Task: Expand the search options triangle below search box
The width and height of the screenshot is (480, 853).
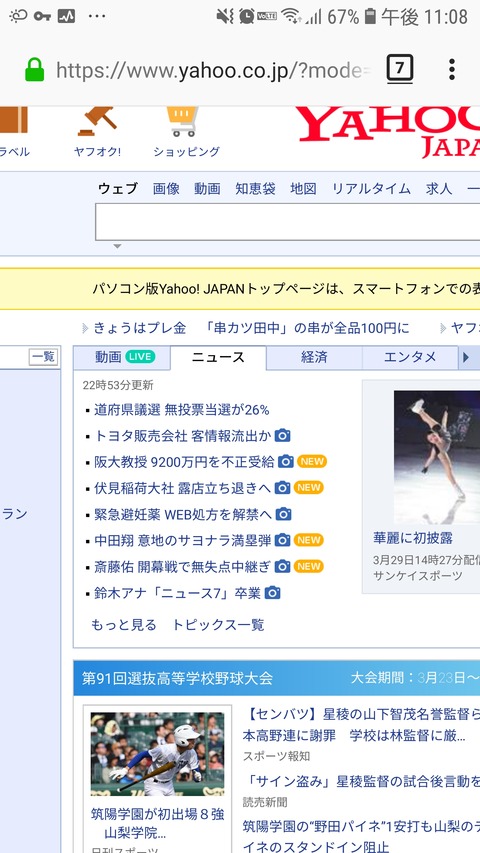Action: 117,246
